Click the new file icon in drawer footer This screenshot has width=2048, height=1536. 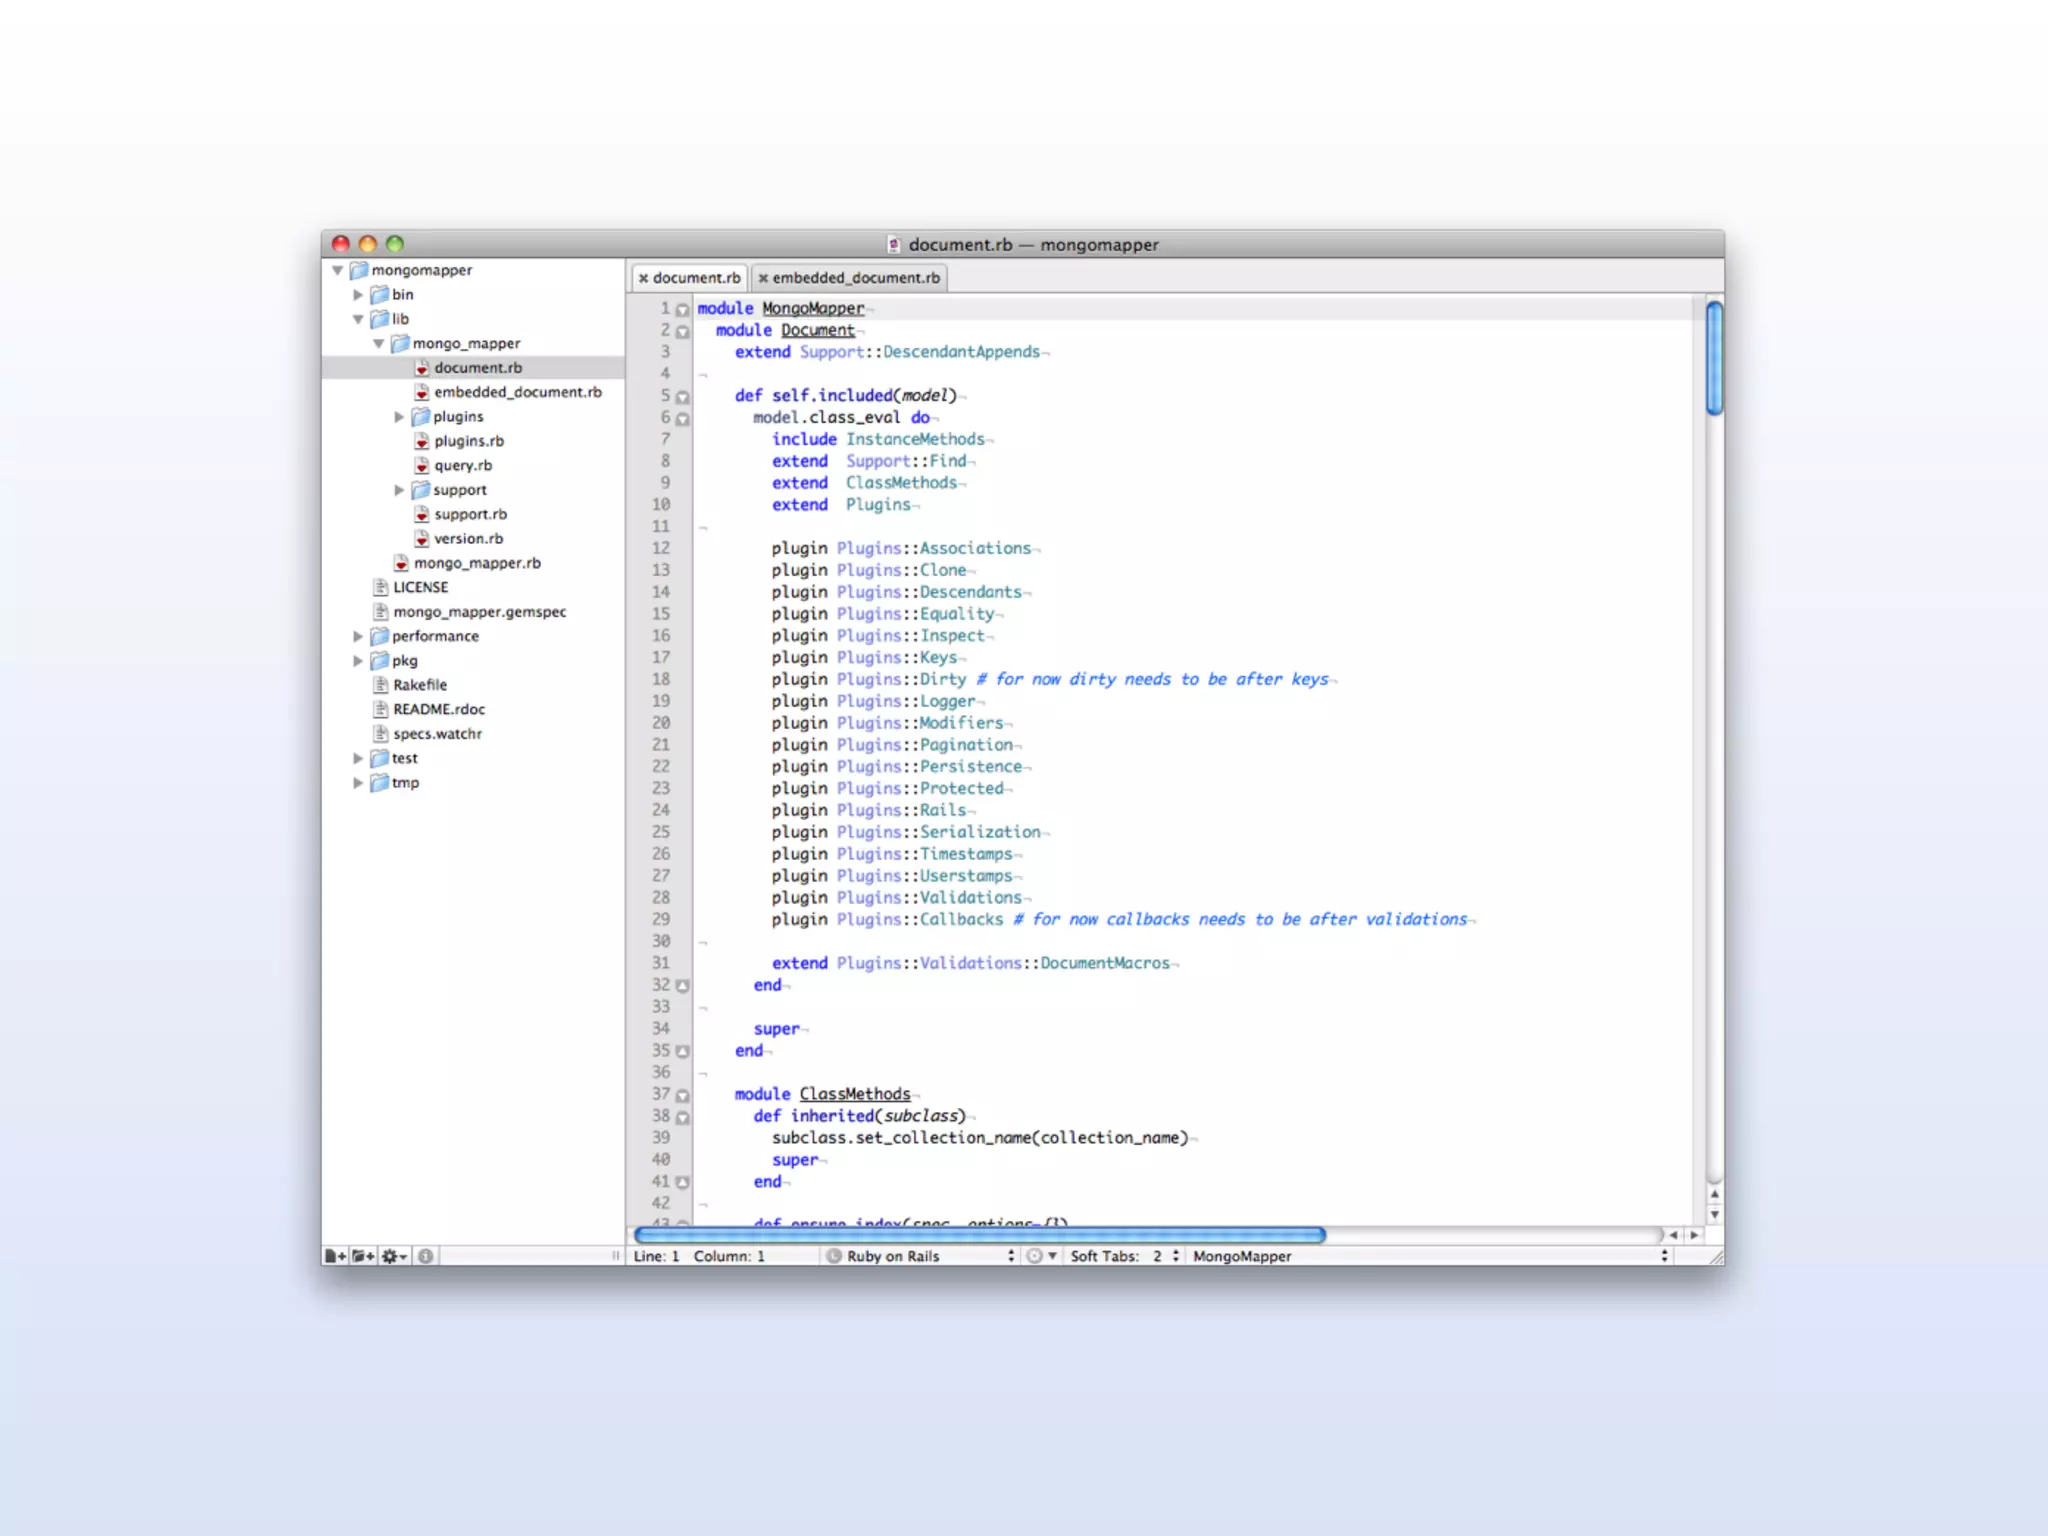tap(335, 1256)
